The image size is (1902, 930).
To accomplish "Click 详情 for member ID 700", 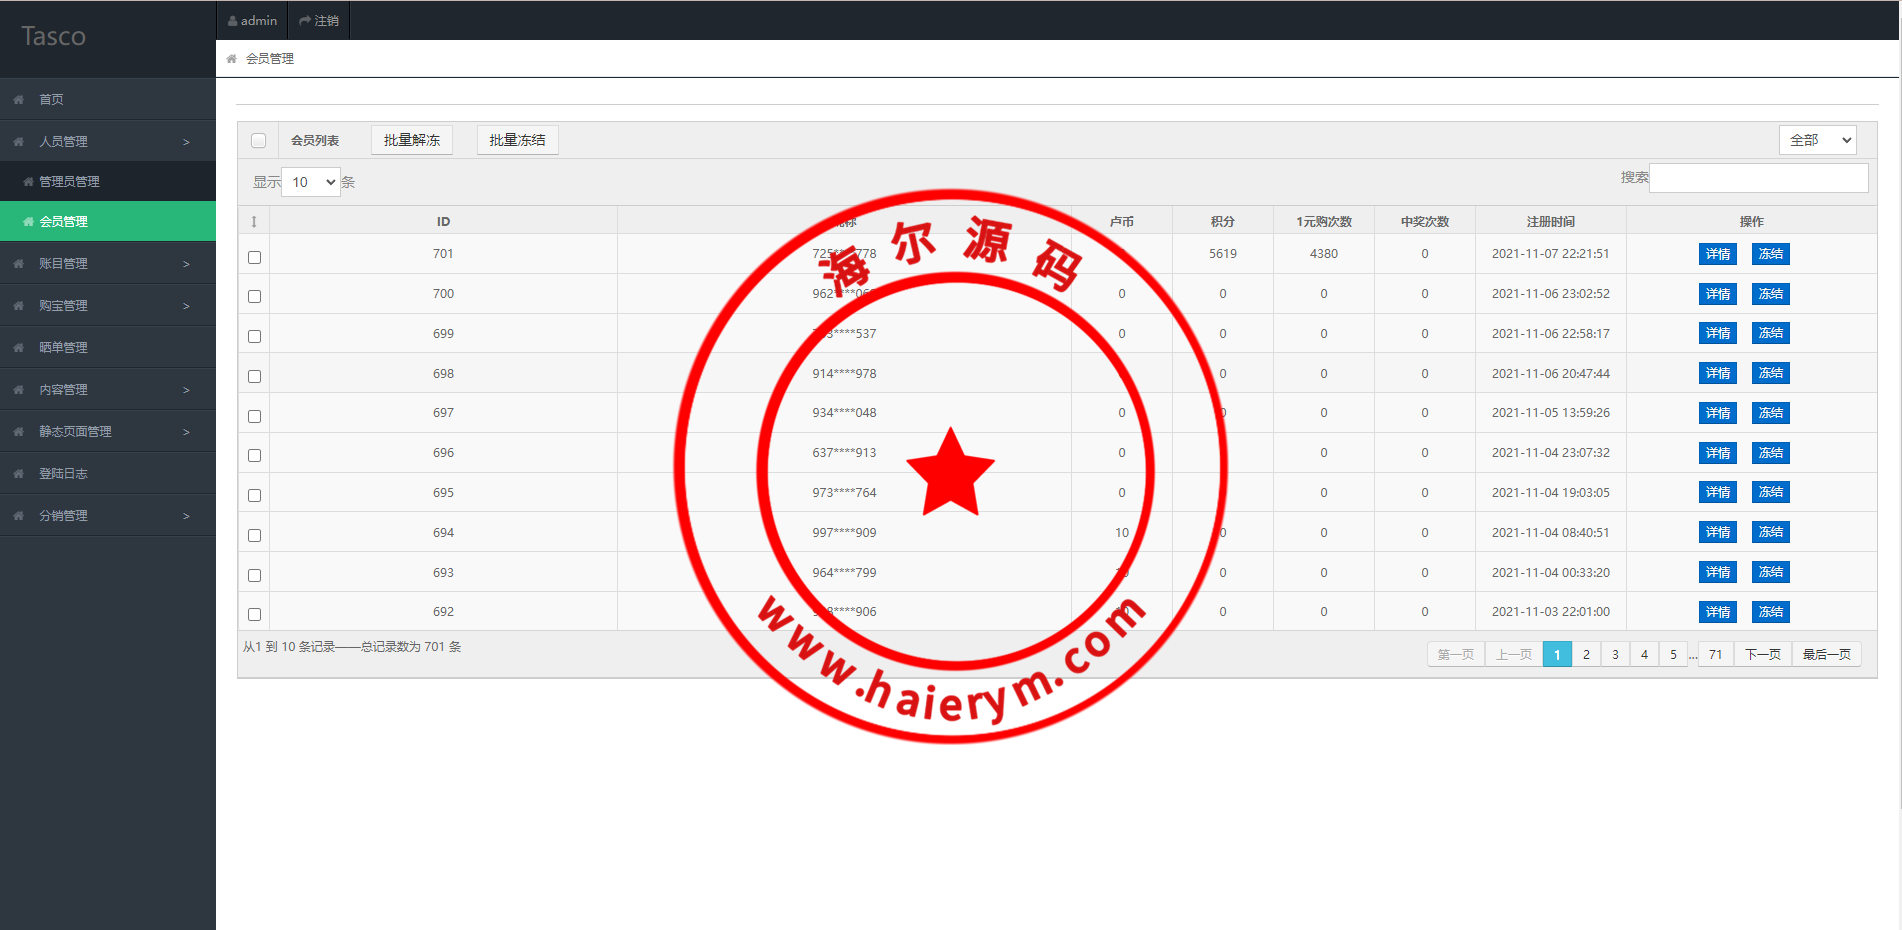I will pos(1717,294).
